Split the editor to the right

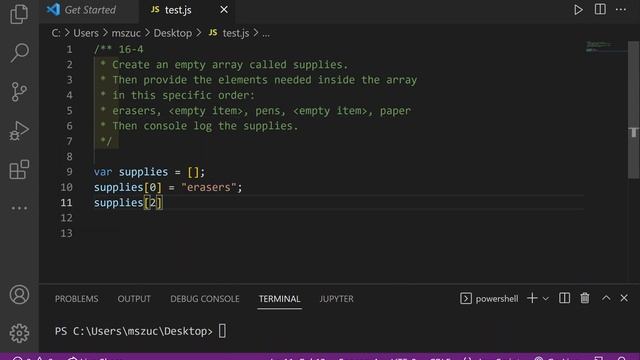[600, 9]
